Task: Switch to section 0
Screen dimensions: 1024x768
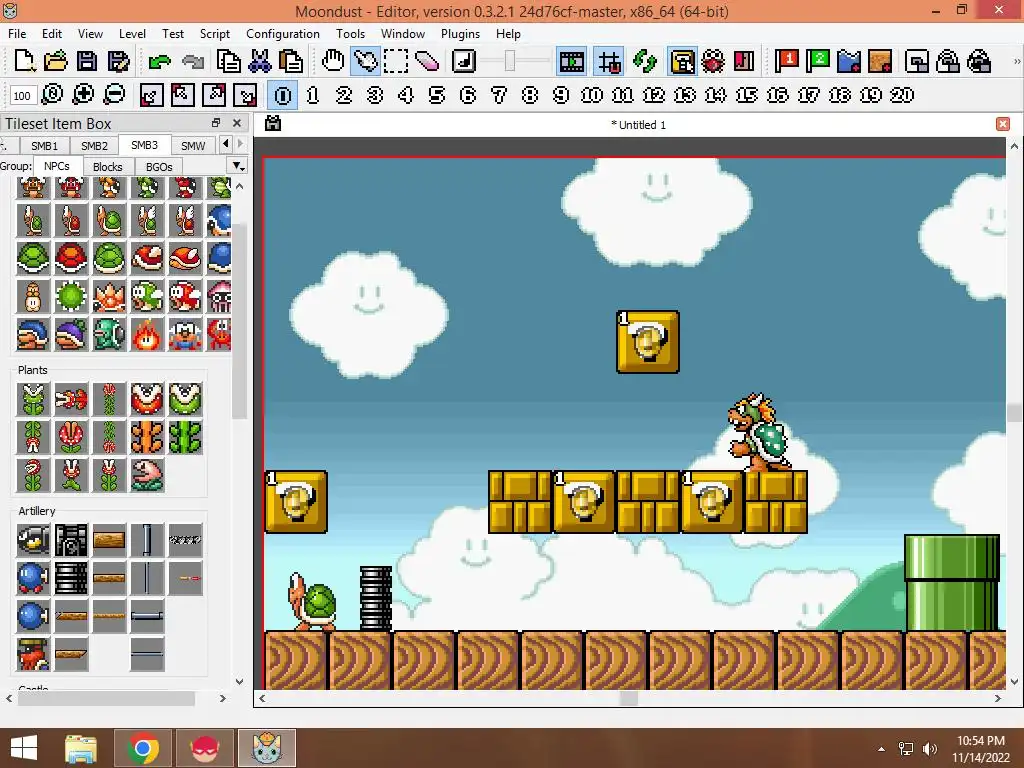Action: pyautogui.click(x=283, y=95)
